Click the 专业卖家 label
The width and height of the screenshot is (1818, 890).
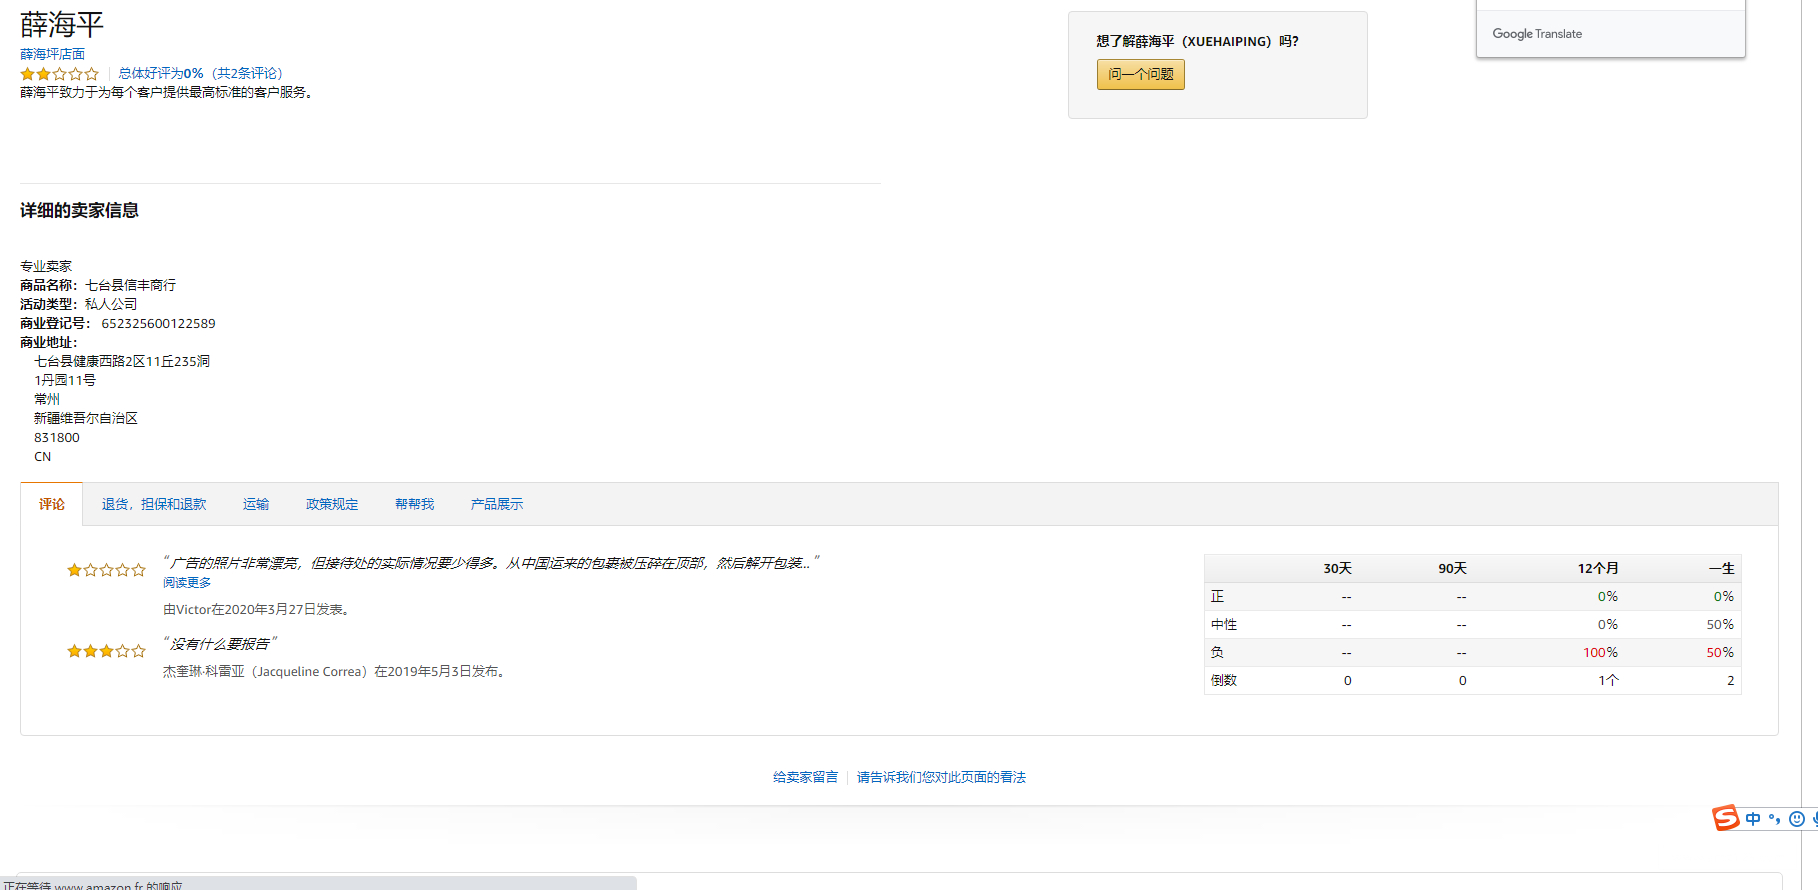click(x=46, y=266)
